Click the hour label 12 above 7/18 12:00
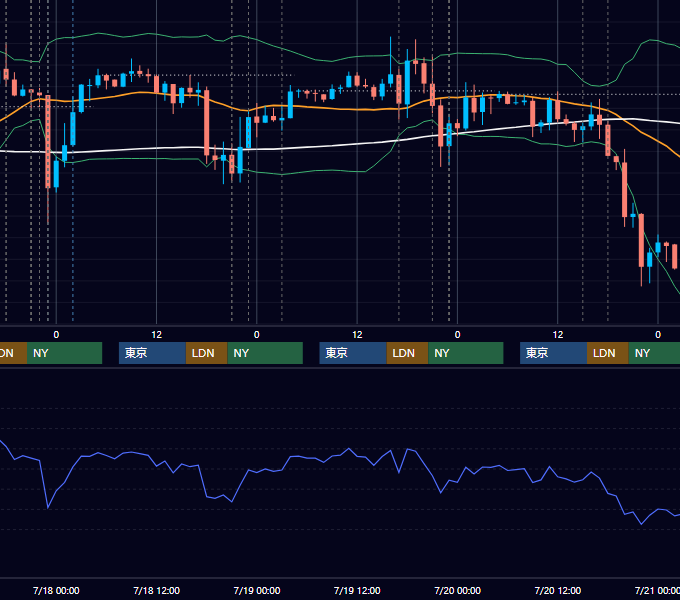Screen dimensions: 680x600 click(x=157, y=335)
